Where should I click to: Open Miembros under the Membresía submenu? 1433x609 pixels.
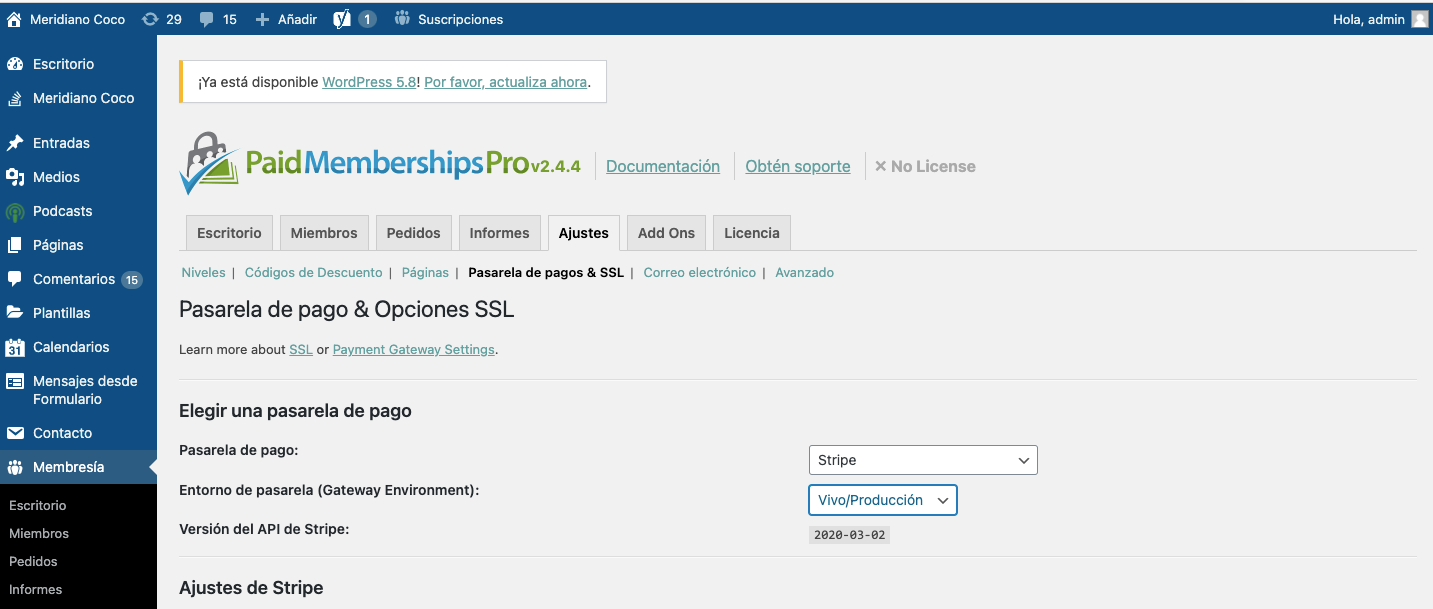39,533
